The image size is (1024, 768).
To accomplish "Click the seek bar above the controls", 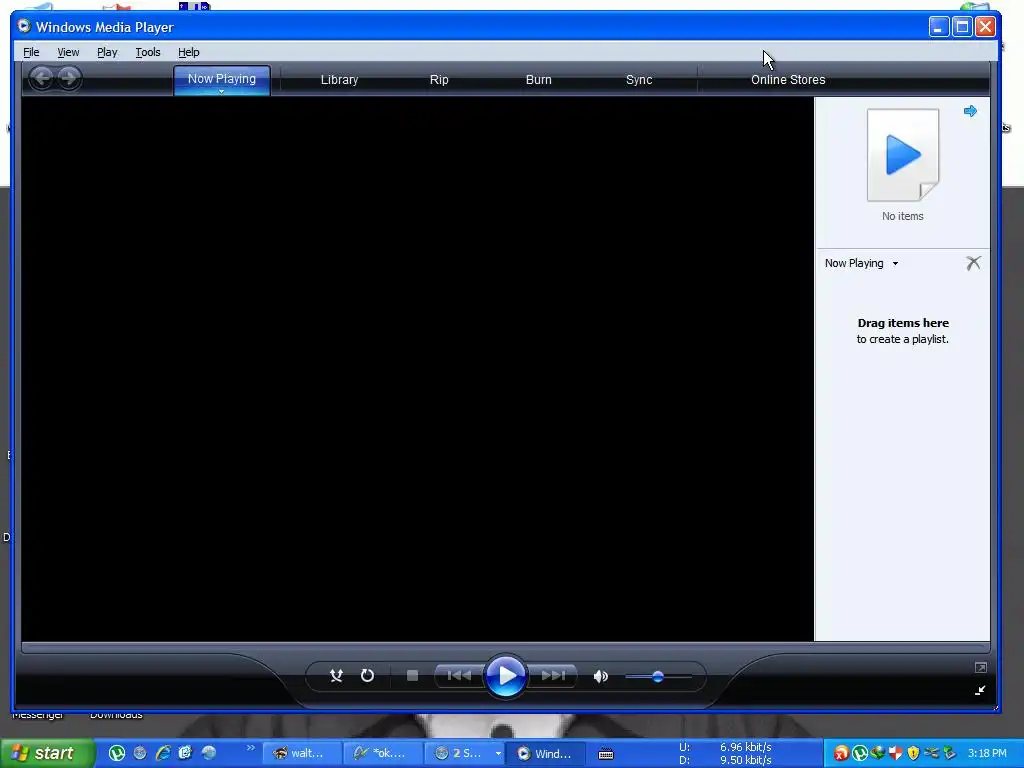I will coord(506,647).
